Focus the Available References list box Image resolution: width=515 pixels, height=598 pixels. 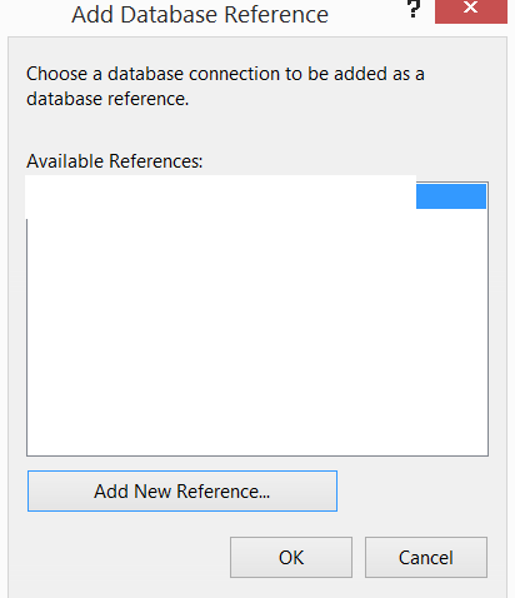258,319
